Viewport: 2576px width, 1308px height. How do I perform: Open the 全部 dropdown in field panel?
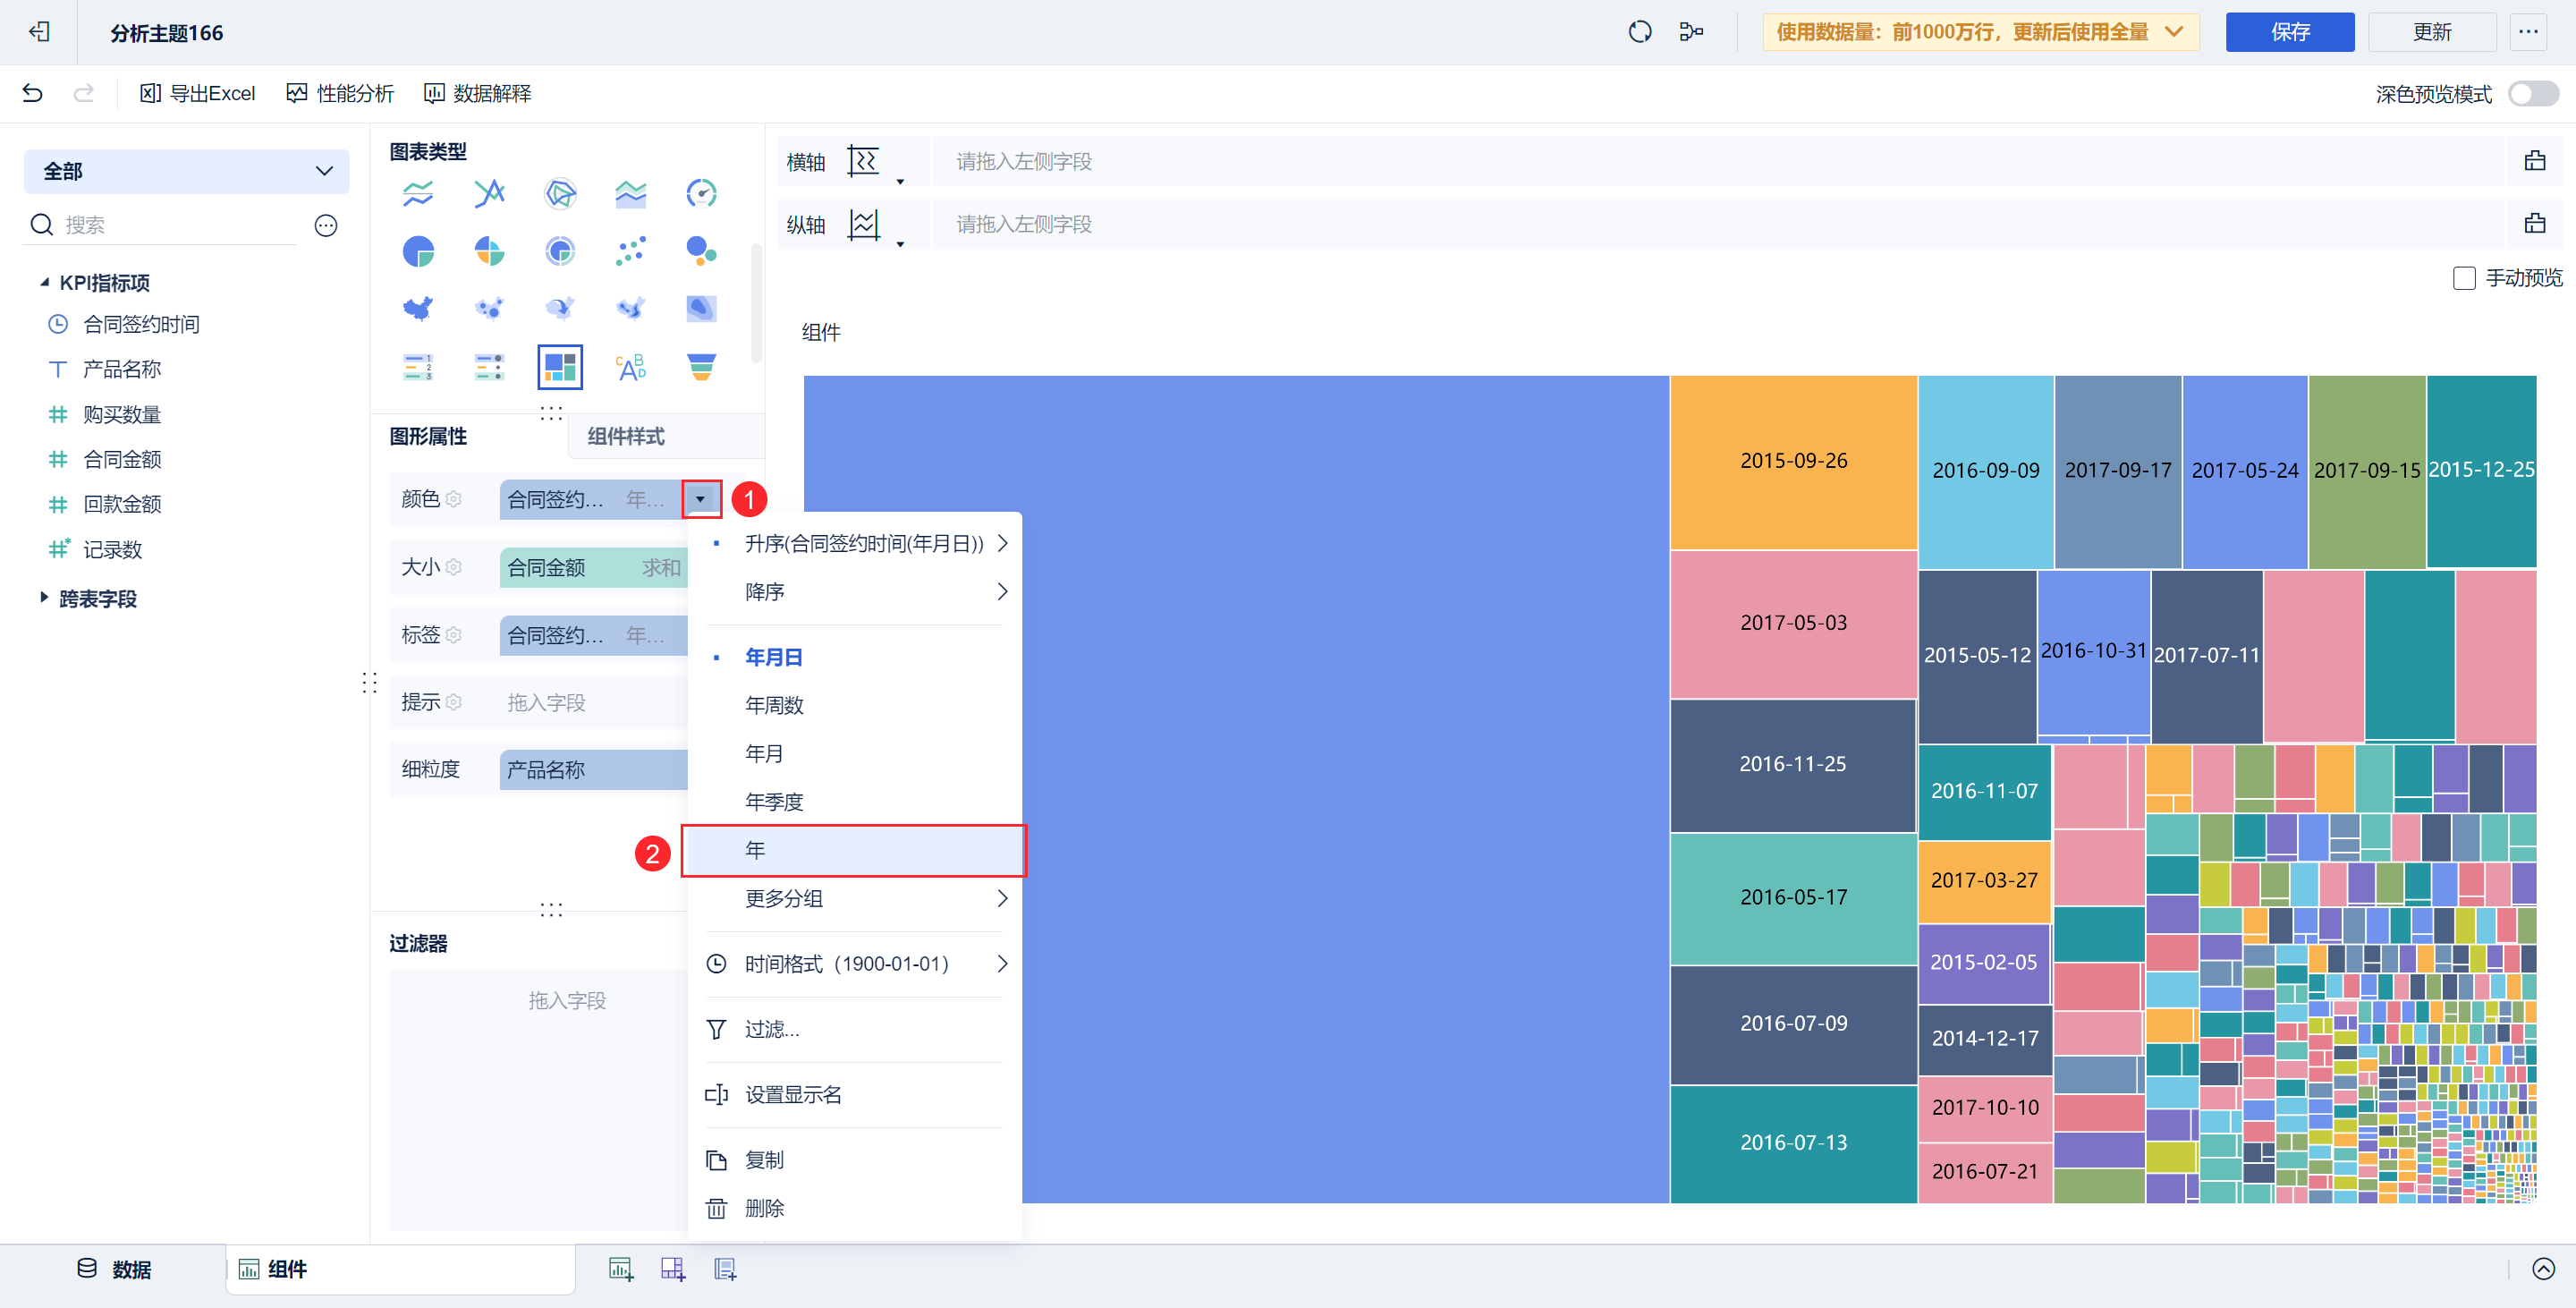point(186,171)
